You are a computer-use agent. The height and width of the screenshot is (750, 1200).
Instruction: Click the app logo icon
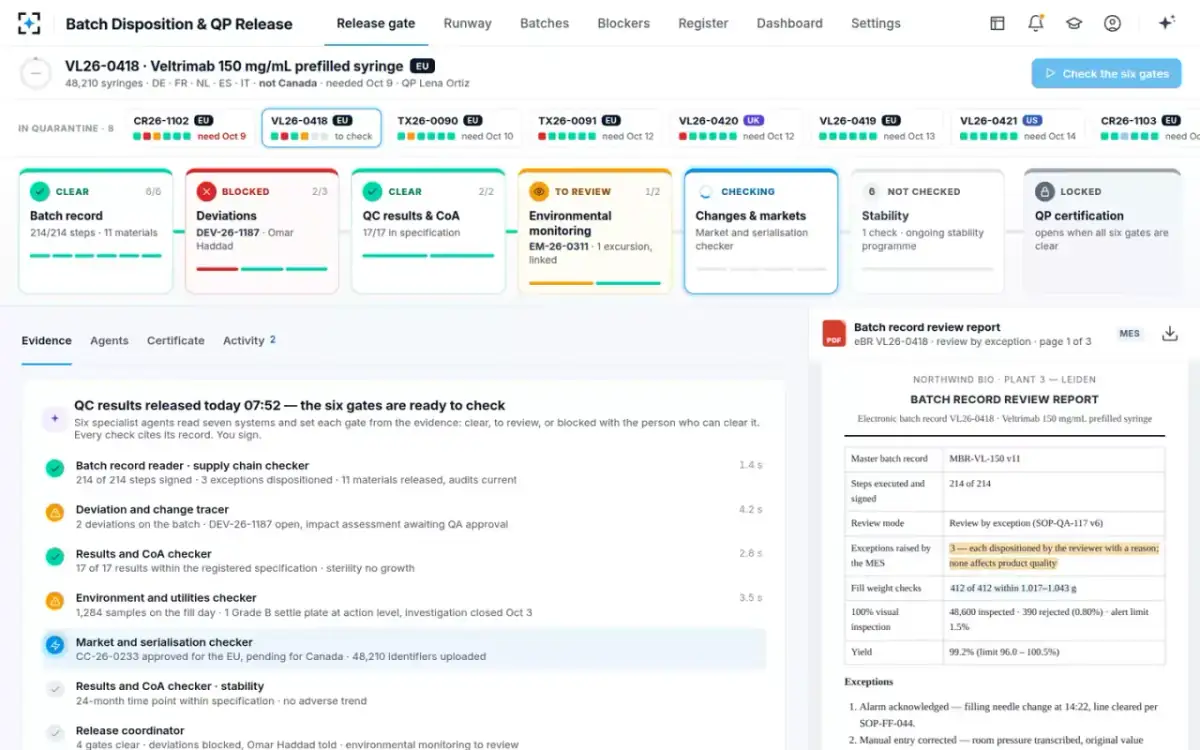pyautogui.click(x=30, y=23)
